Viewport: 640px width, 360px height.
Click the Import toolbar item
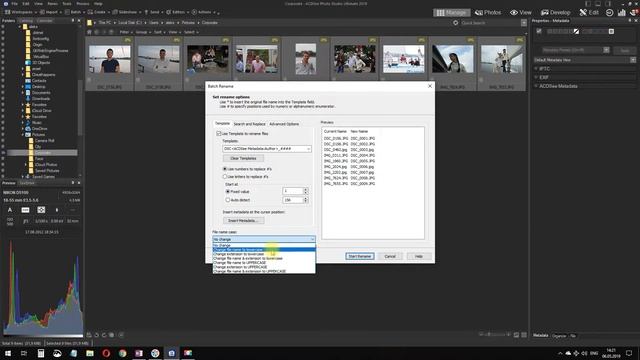[51, 12]
